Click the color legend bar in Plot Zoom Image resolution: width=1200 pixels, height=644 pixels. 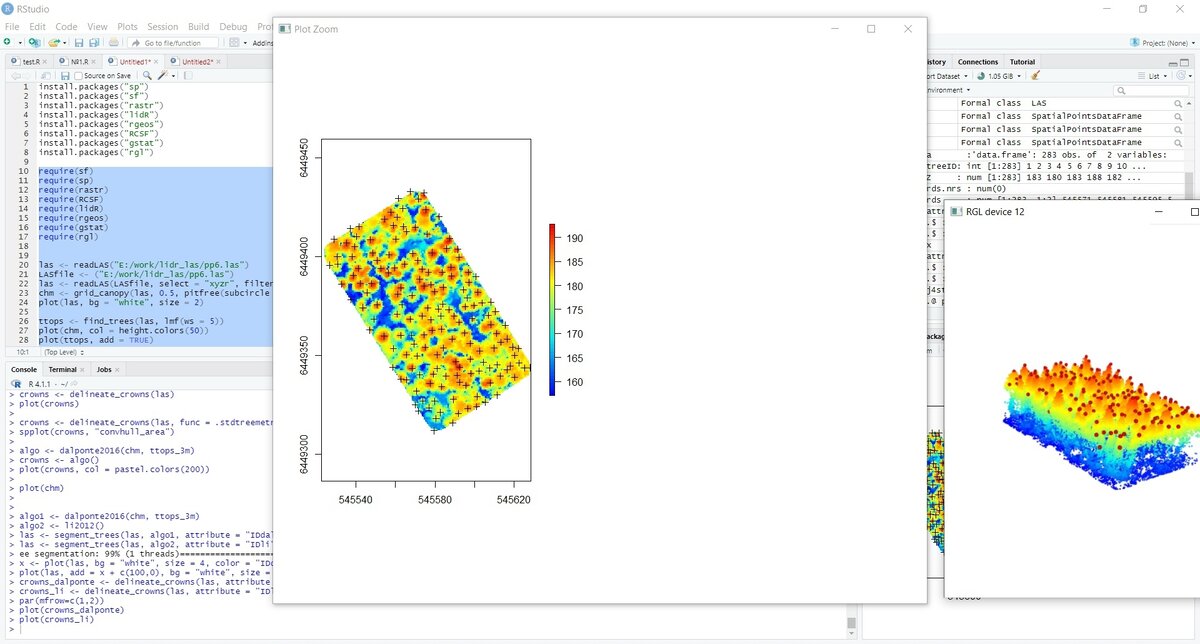[552, 310]
